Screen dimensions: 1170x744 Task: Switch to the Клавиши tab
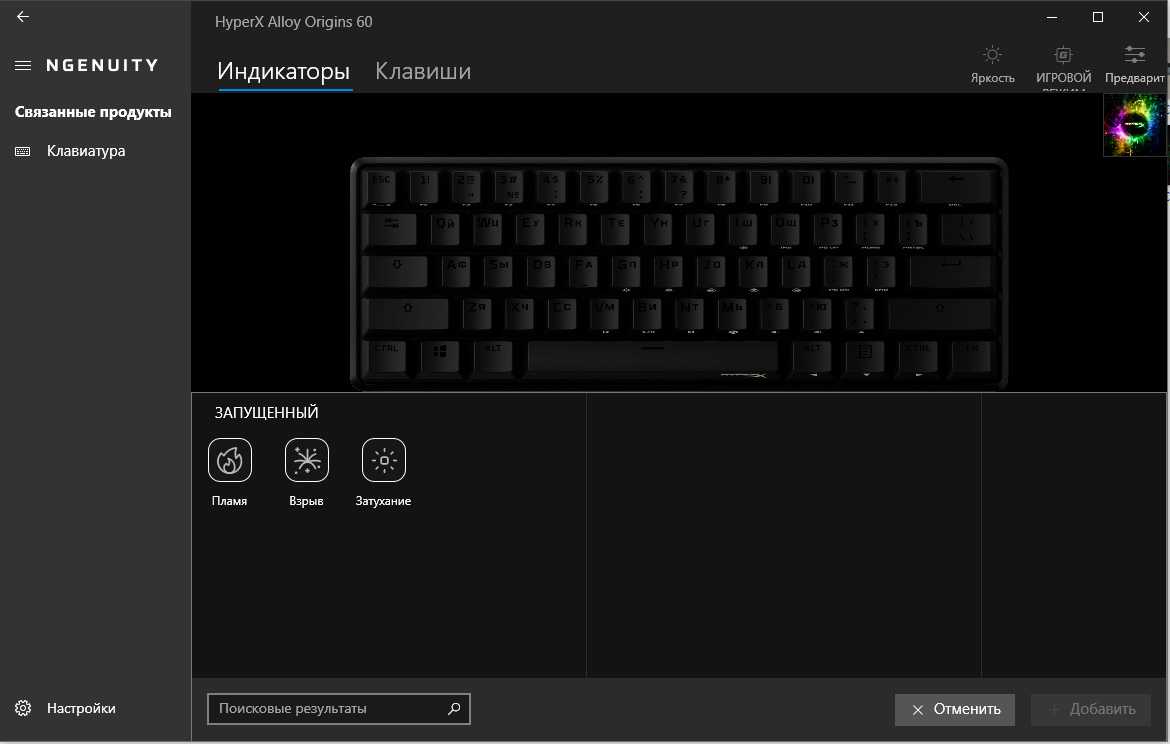coord(423,71)
